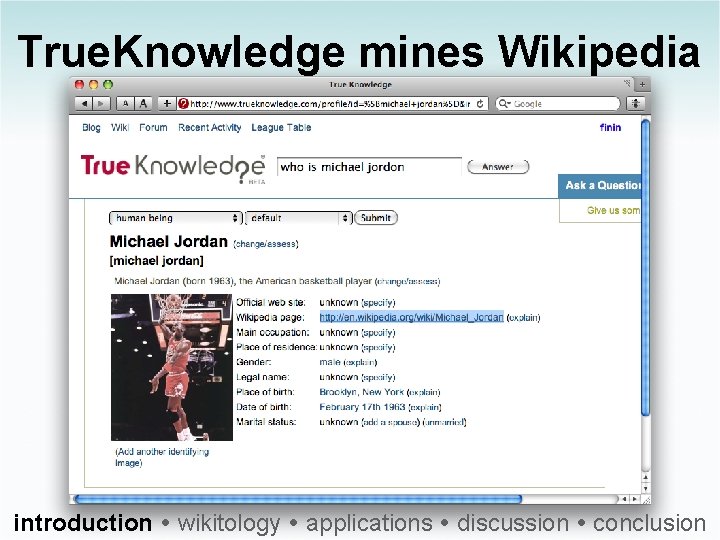Open the Wiki link

coord(120,128)
